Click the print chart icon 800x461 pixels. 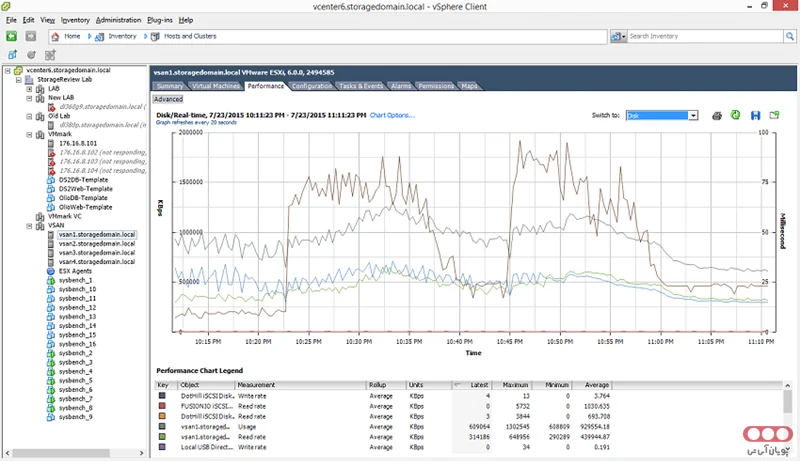coord(717,116)
